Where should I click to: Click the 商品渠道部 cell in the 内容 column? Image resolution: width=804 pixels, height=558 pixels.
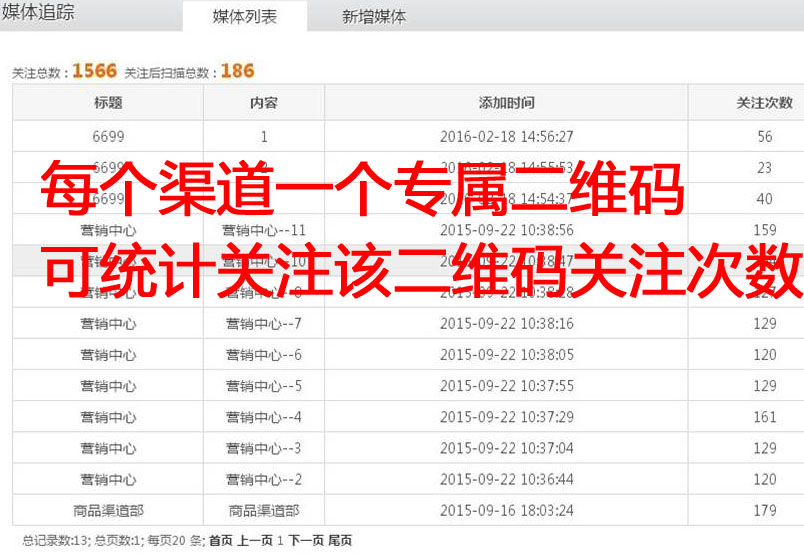click(264, 510)
